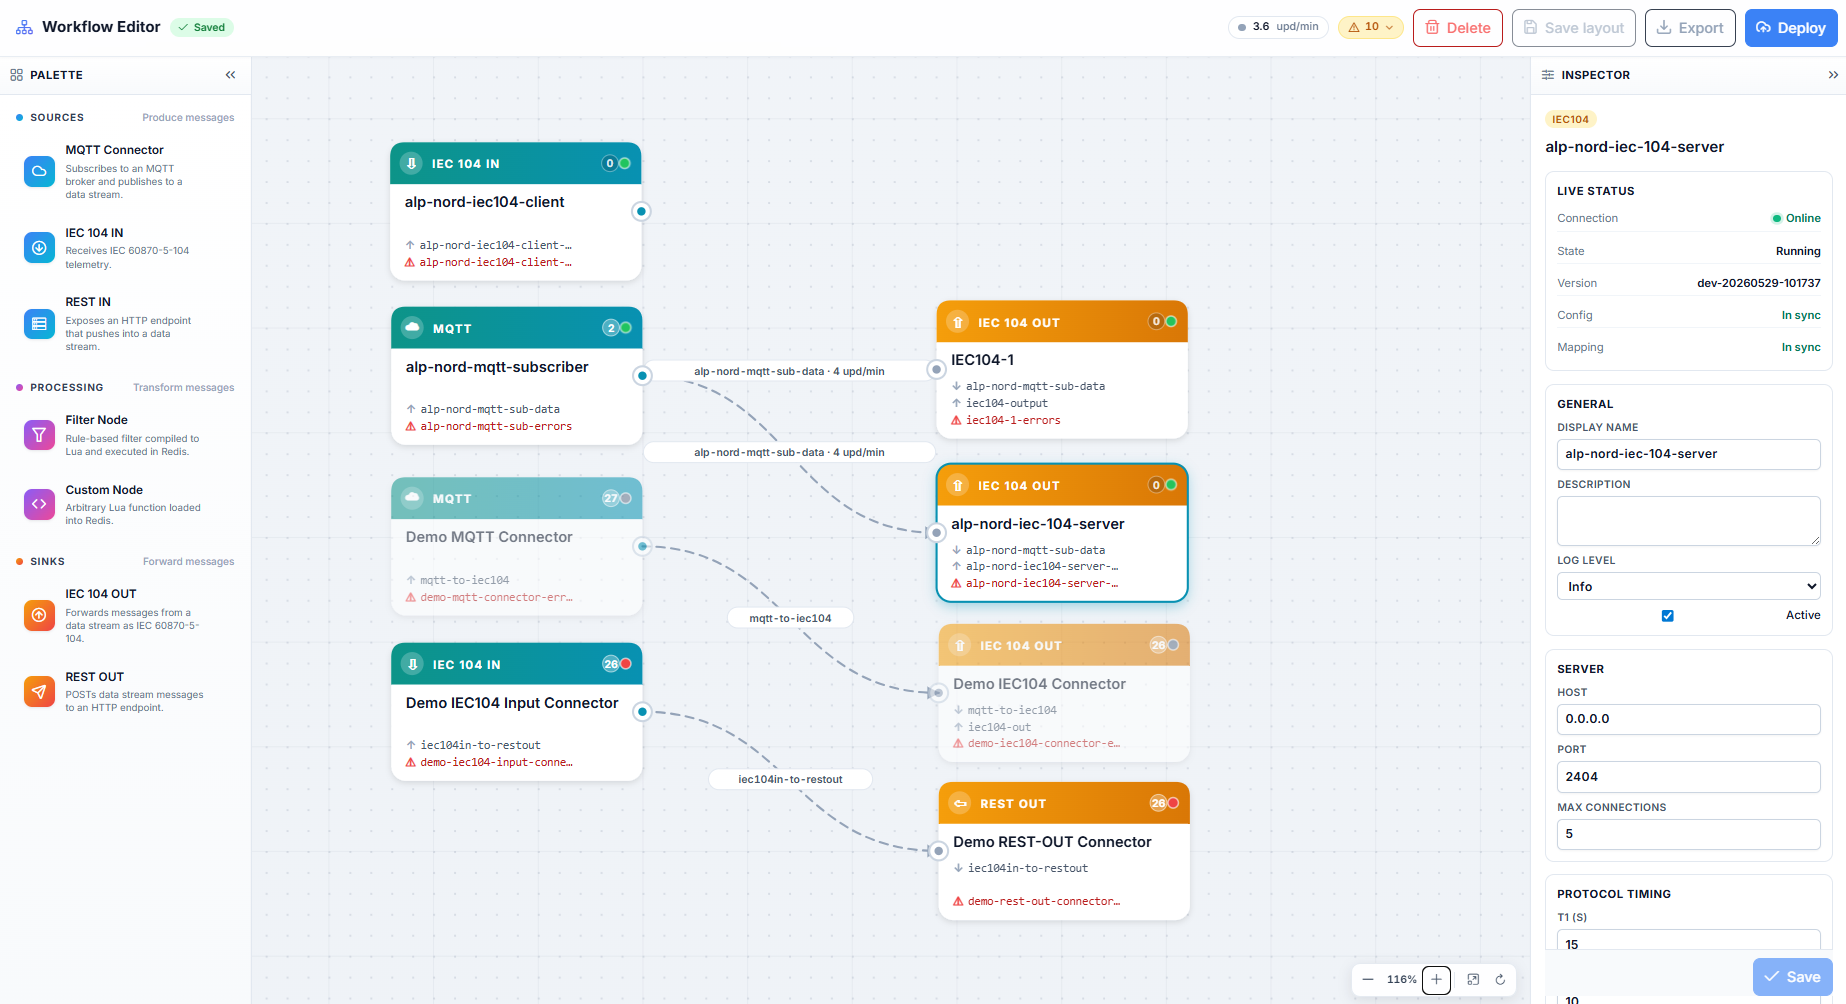The width and height of the screenshot is (1846, 1004).
Task: Click the input port of Demo REST-OUT Connector
Action: click(x=938, y=851)
